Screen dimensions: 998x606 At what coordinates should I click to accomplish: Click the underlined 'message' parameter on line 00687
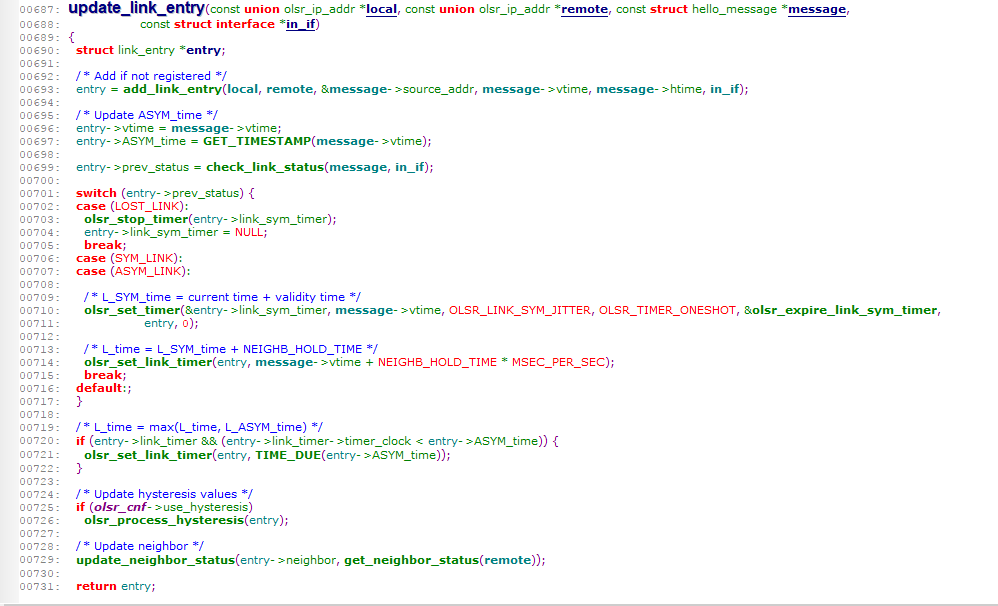(x=817, y=10)
